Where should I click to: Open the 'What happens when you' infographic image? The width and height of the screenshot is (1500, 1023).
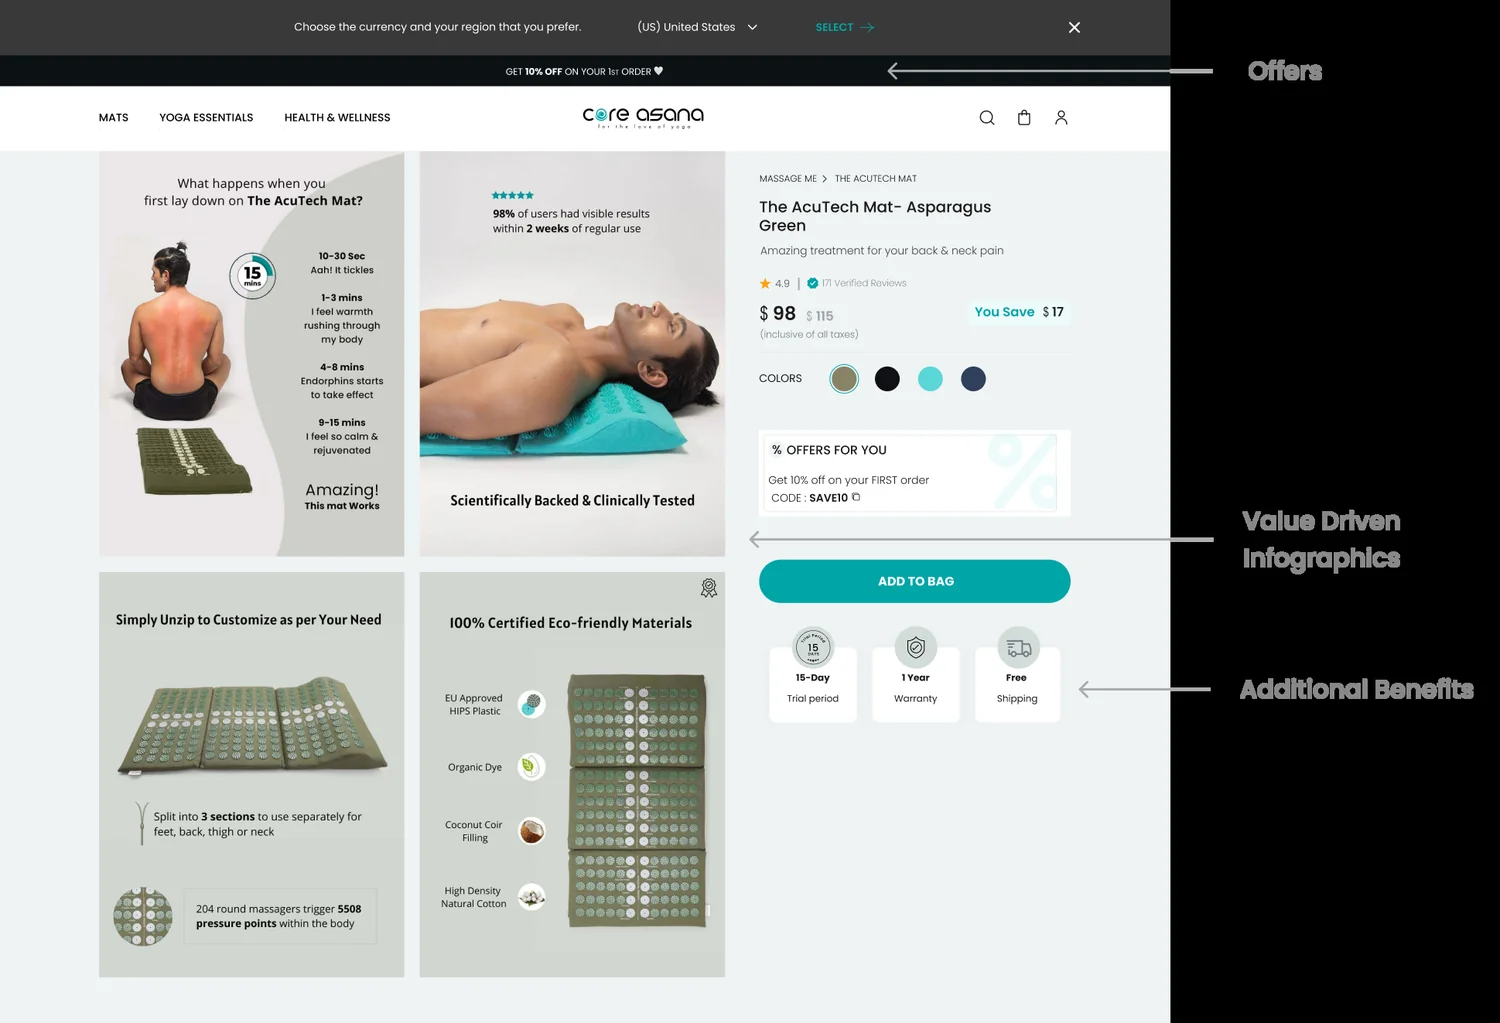point(252,354)
